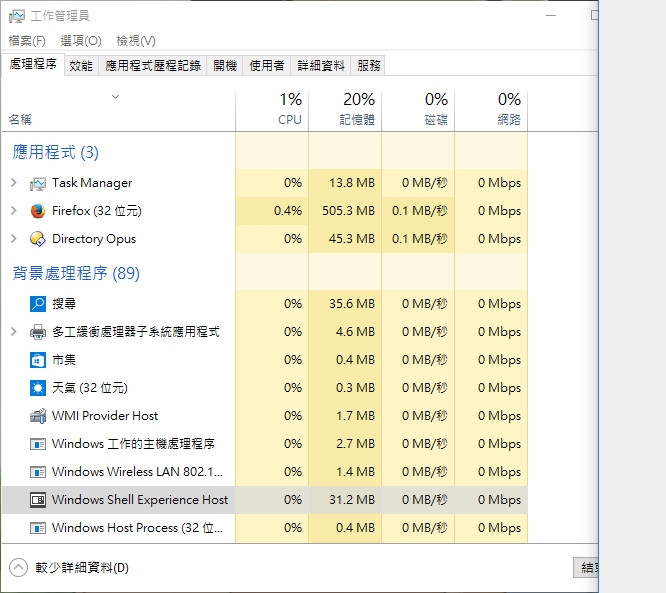The image size is (666, 593).
Task: Open the 選項(O) menu
Action: [x=81, y=41]
